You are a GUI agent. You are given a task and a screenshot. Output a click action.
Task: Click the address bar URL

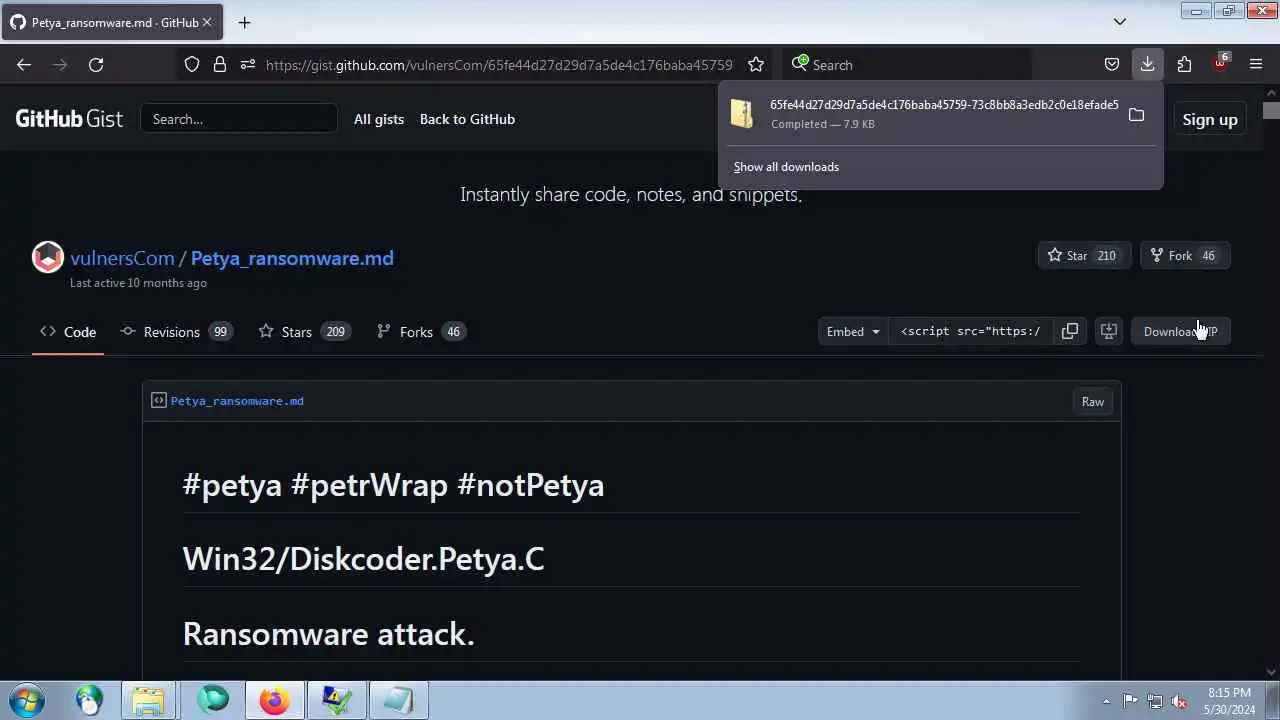[499, 64]
